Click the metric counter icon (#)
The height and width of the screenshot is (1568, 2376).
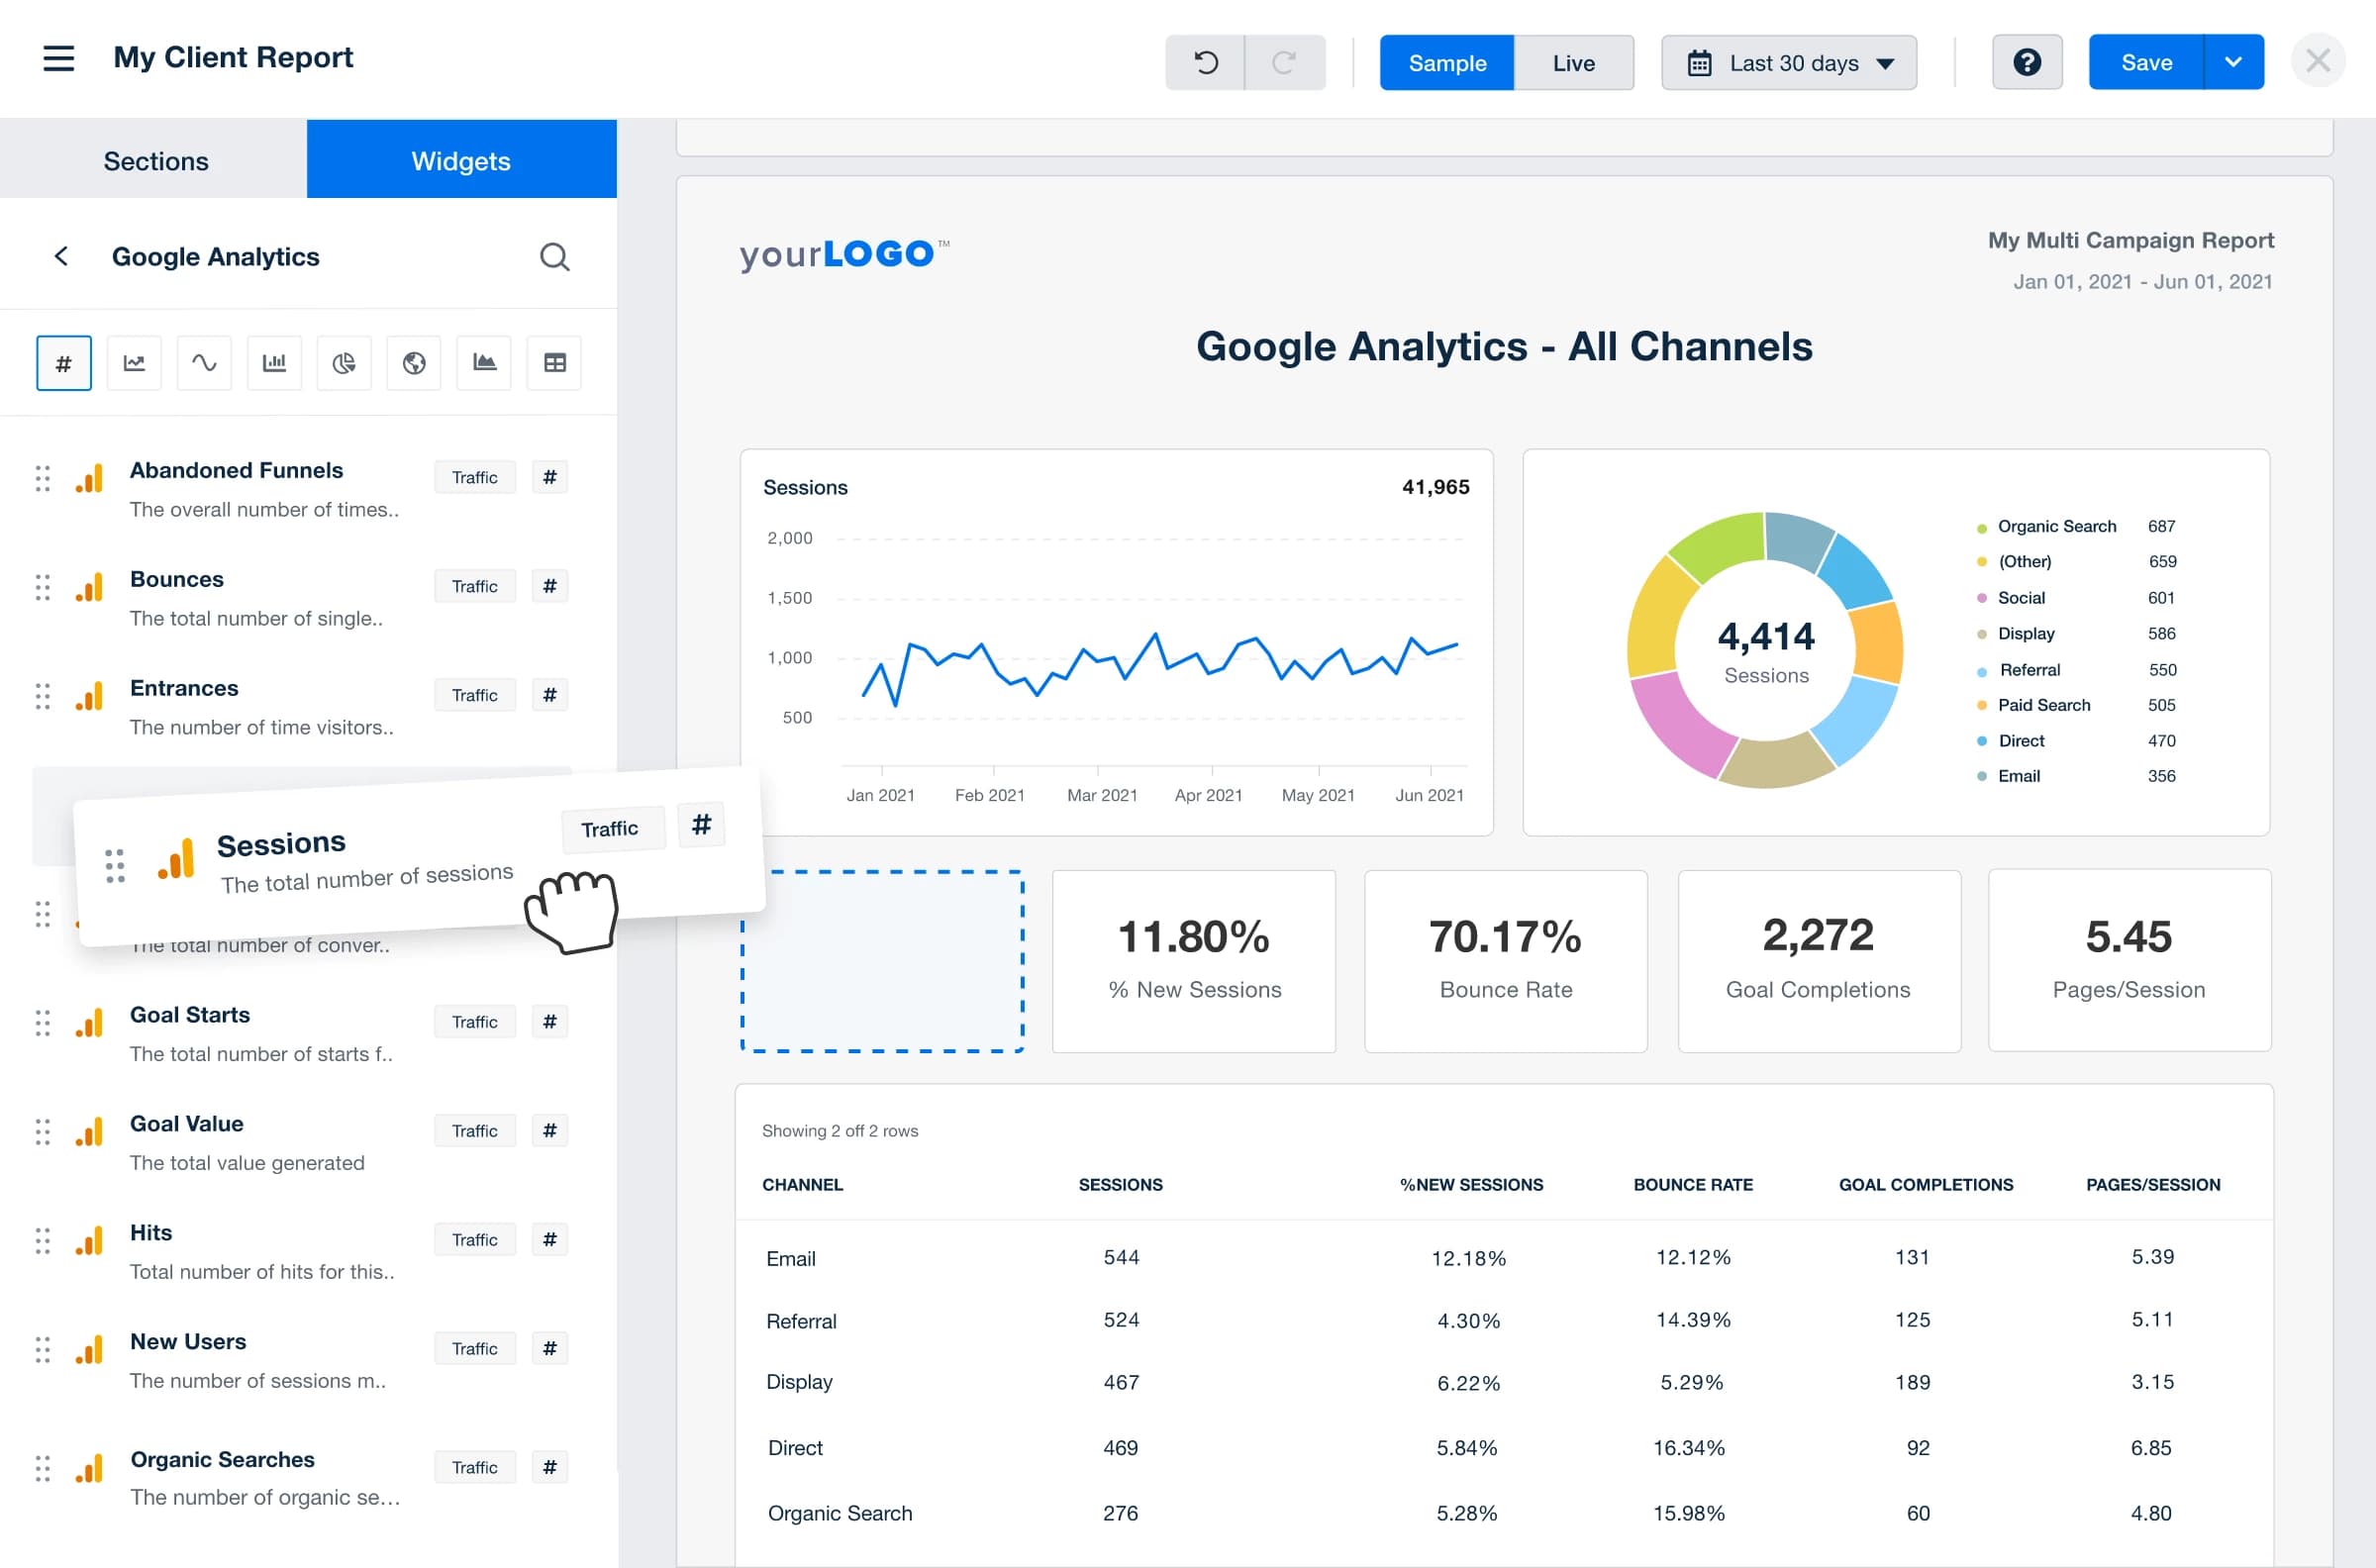pos(64,362)
